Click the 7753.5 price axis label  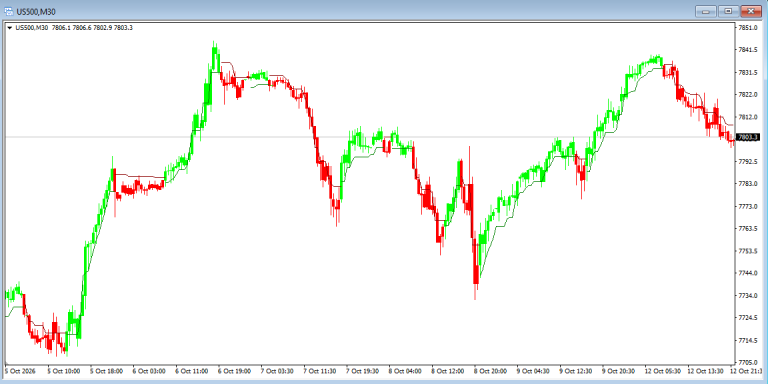click(748, 251)
